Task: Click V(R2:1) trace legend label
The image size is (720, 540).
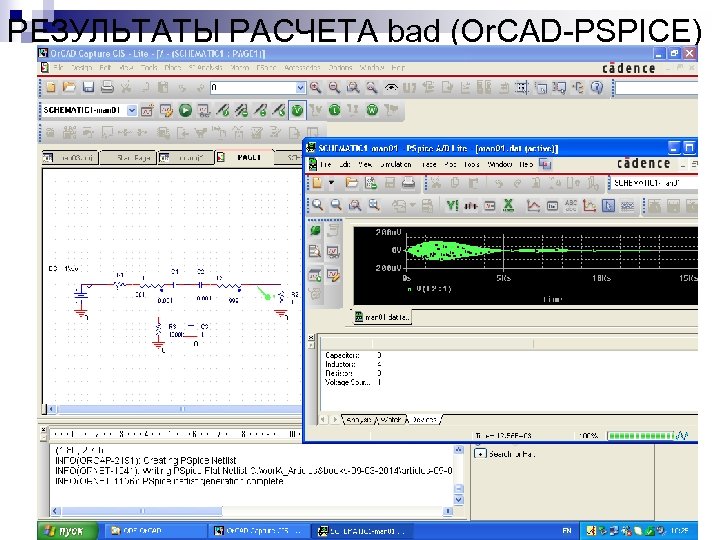Action: [433, 289]
